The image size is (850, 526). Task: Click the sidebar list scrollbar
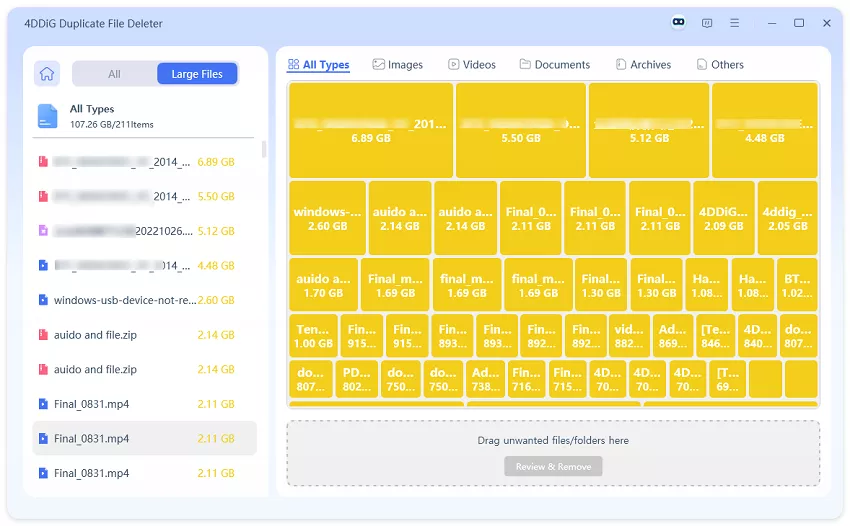264,149
